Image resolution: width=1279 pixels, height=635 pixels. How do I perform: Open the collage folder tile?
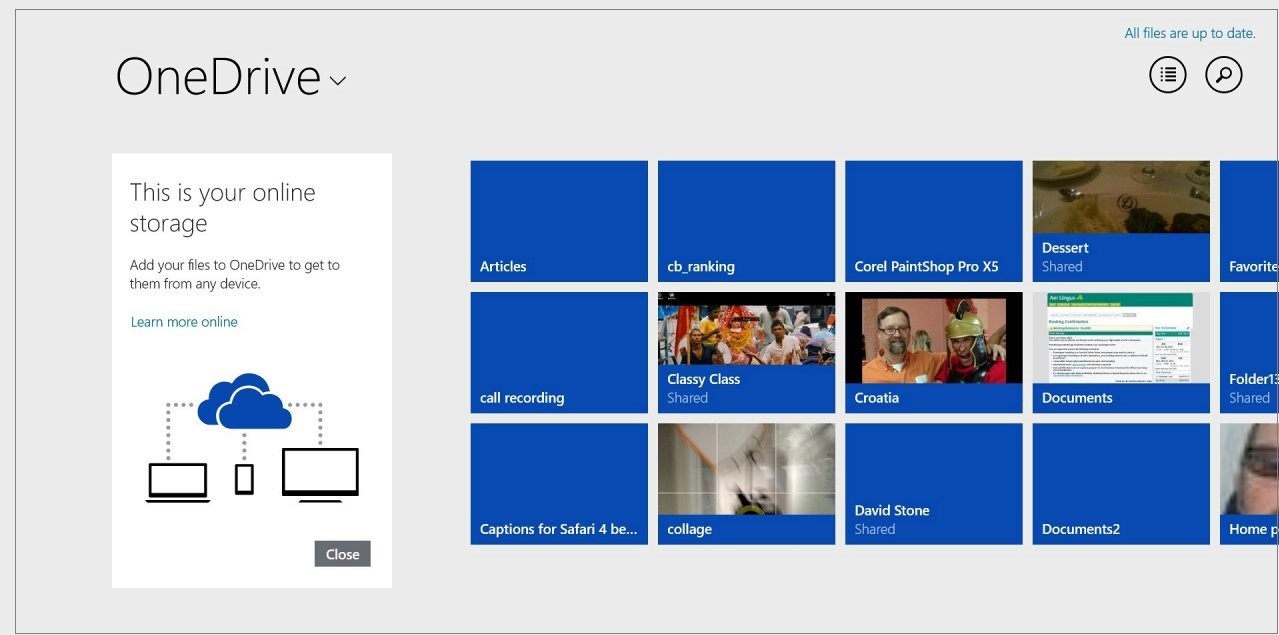point(746,484)
